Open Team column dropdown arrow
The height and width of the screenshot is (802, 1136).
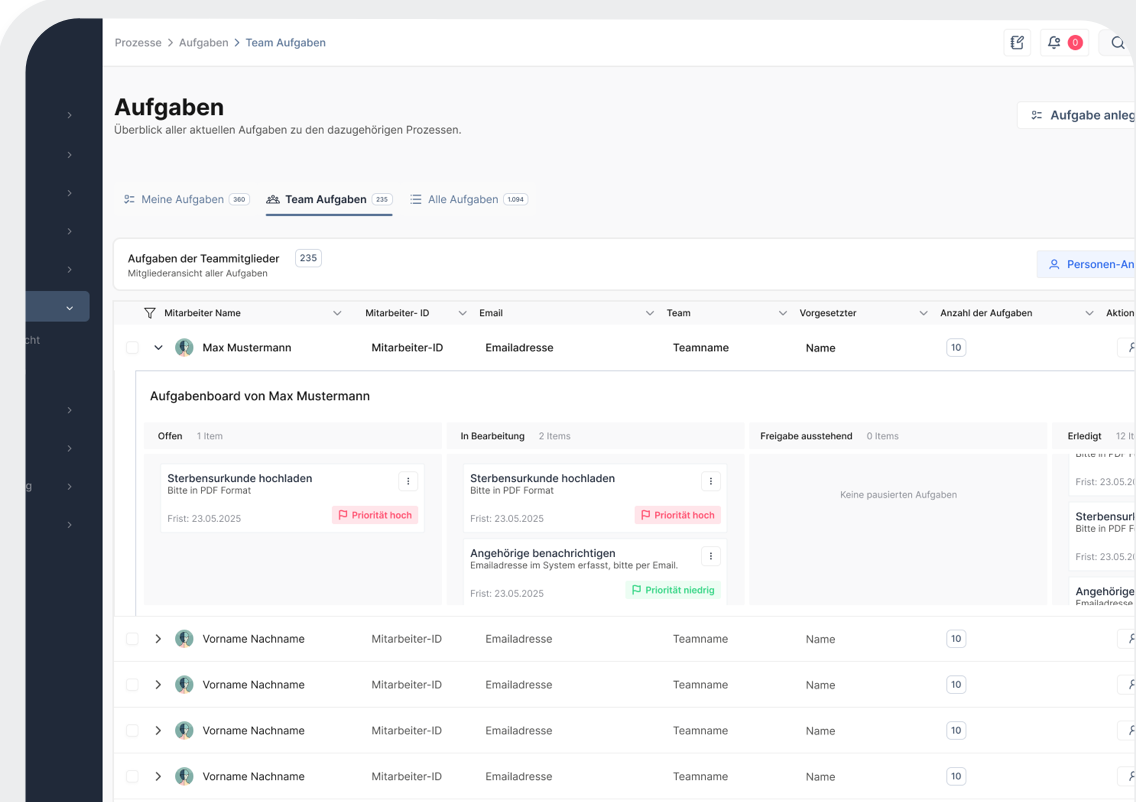pyautogui.click(x=782, y=313)
